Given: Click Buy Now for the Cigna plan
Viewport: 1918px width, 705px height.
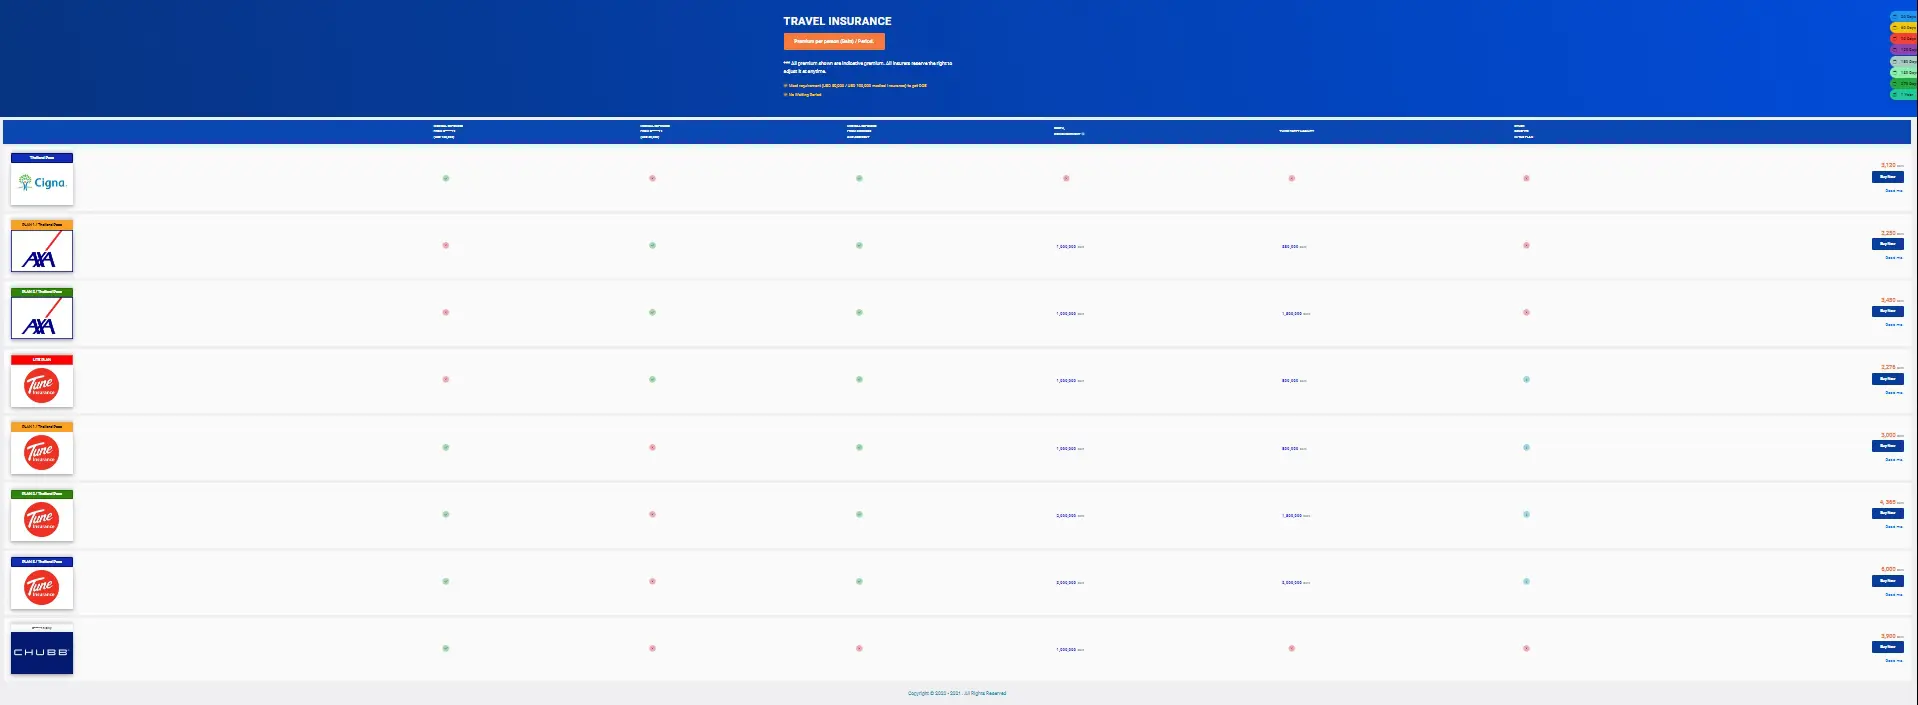Looking at the screenshot, I should 1887,177.
